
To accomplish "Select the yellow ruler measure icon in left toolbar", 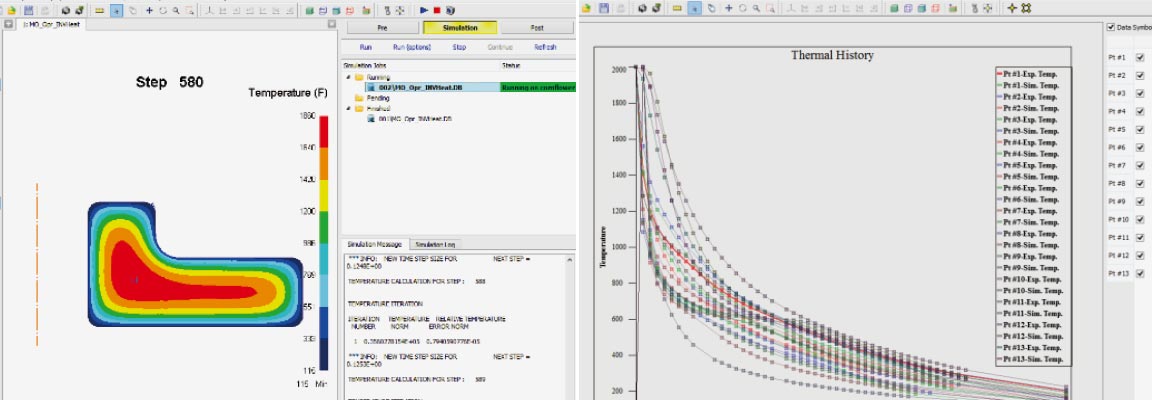I will click(99, 10).
